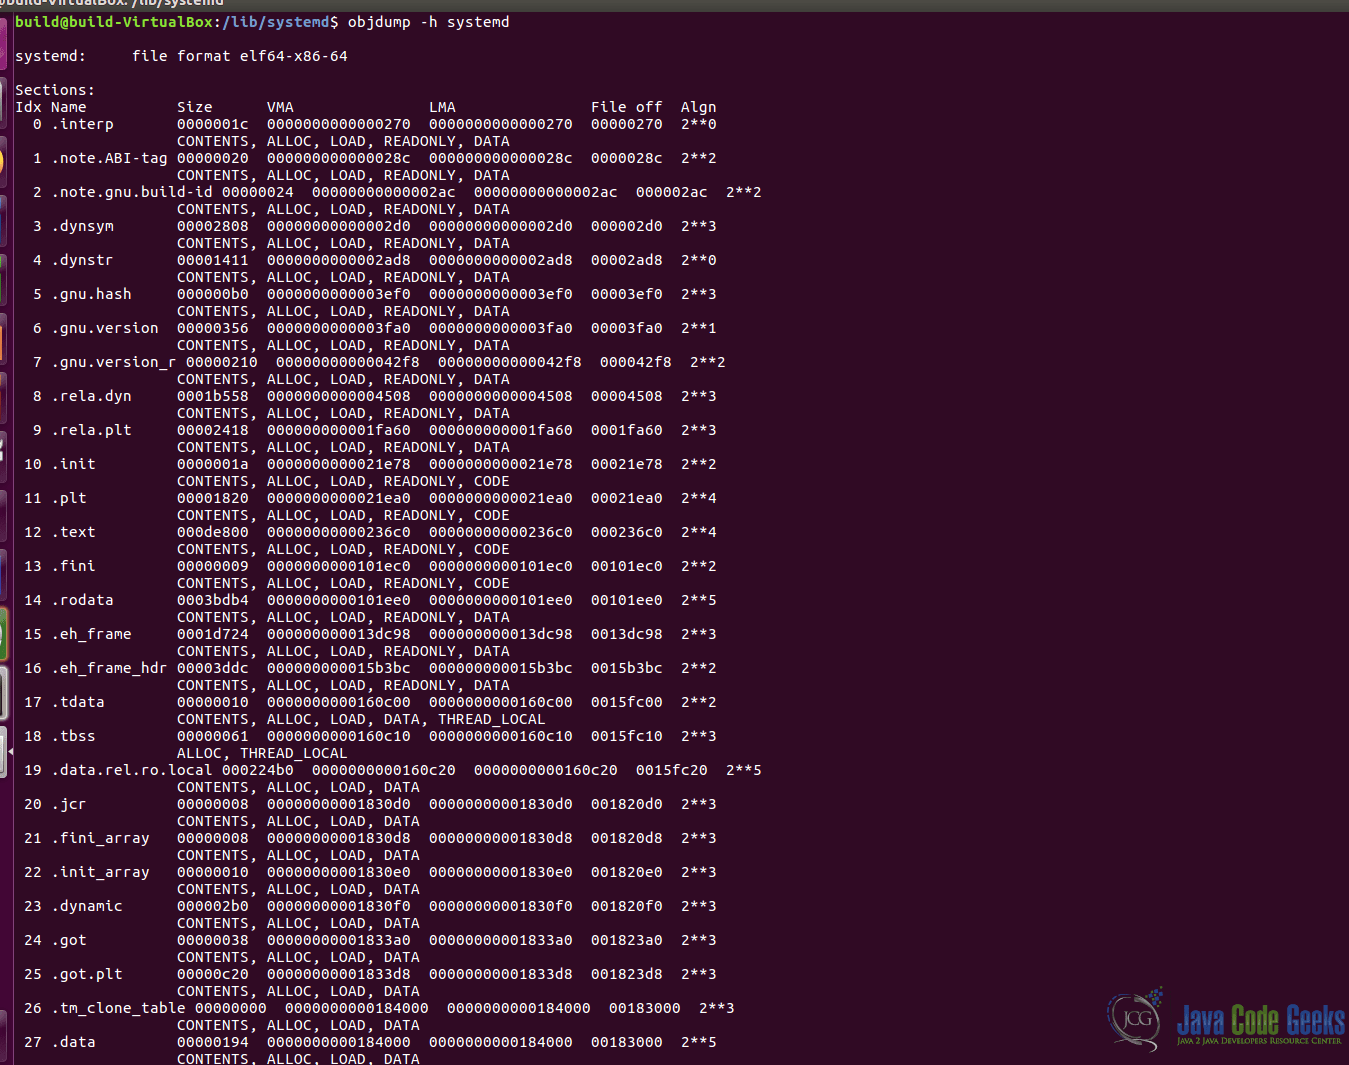This screenshot has width=1349, height=1065.
Task: Open the 'Java Code Geeks' watermark link
Action: tap(1258, 1018)
